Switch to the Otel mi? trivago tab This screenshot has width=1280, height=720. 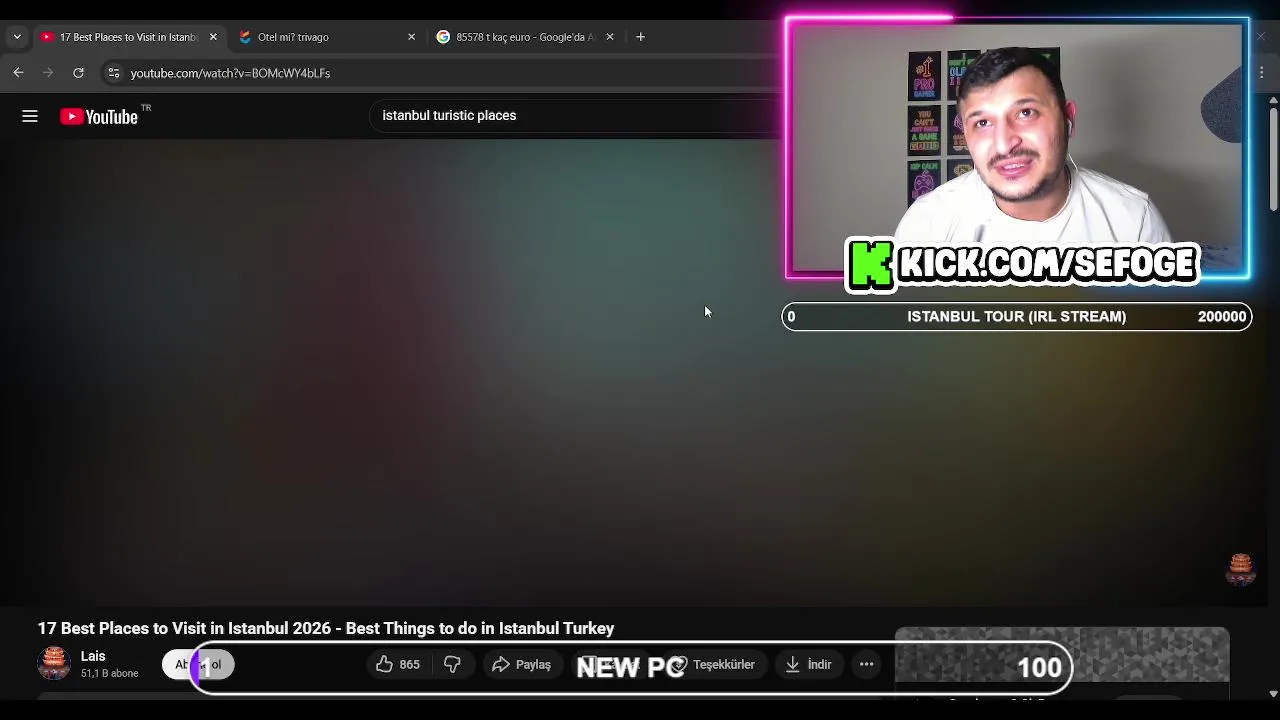(326, 37)
